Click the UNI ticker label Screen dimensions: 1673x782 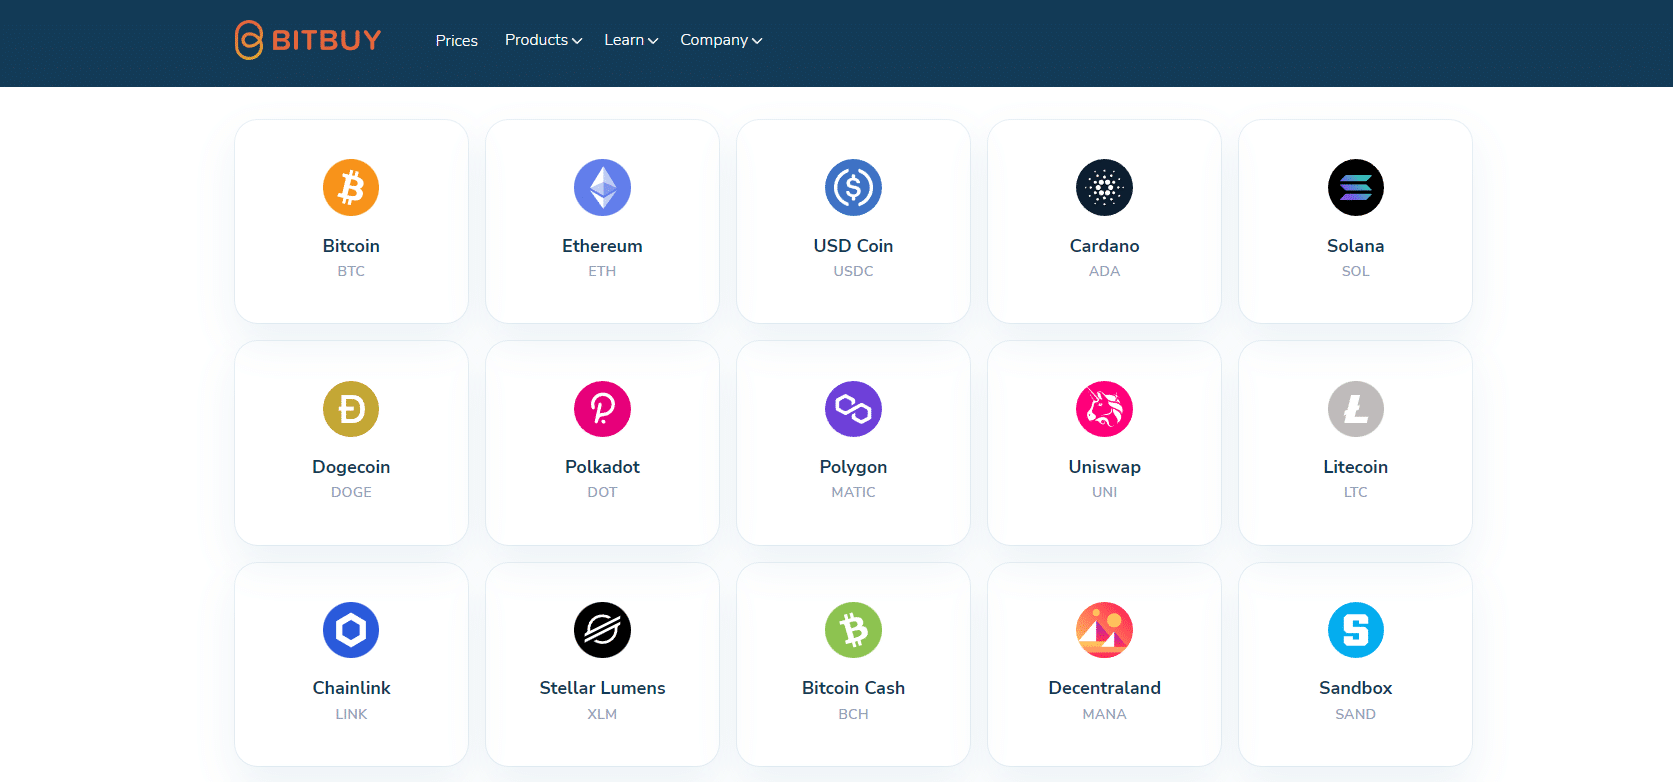point(1104,492)
